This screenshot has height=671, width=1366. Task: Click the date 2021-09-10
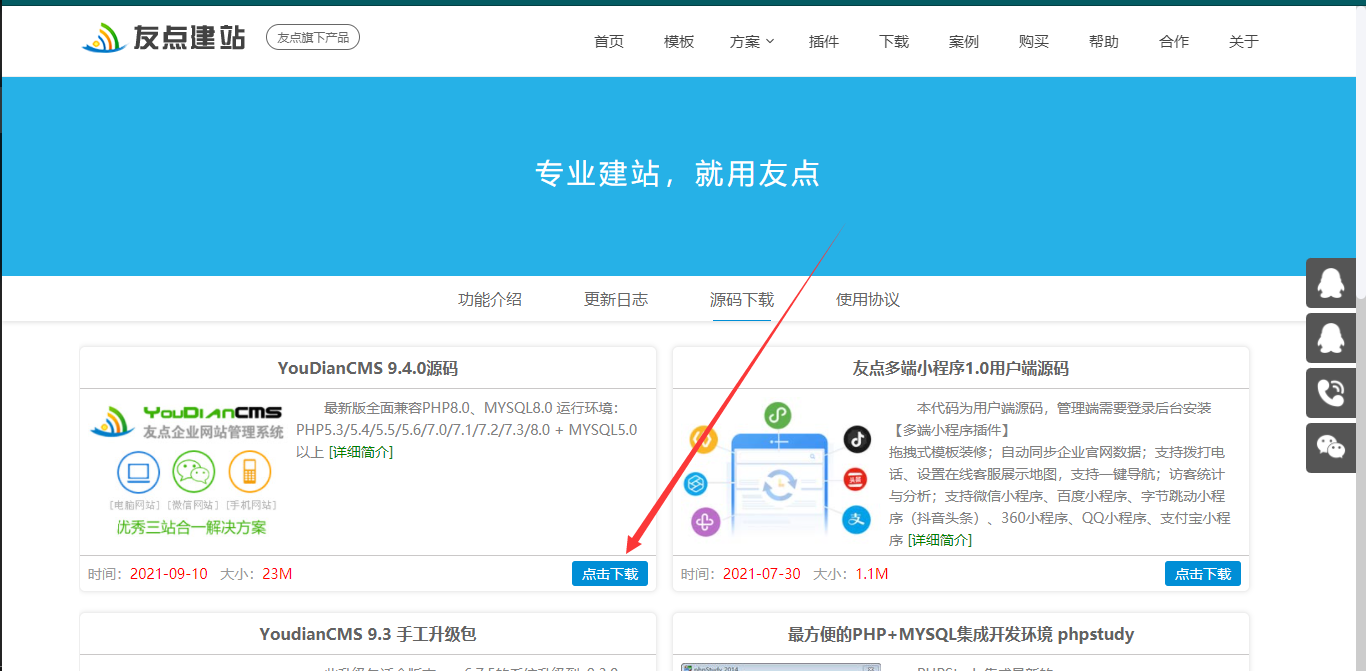[170, 574]
